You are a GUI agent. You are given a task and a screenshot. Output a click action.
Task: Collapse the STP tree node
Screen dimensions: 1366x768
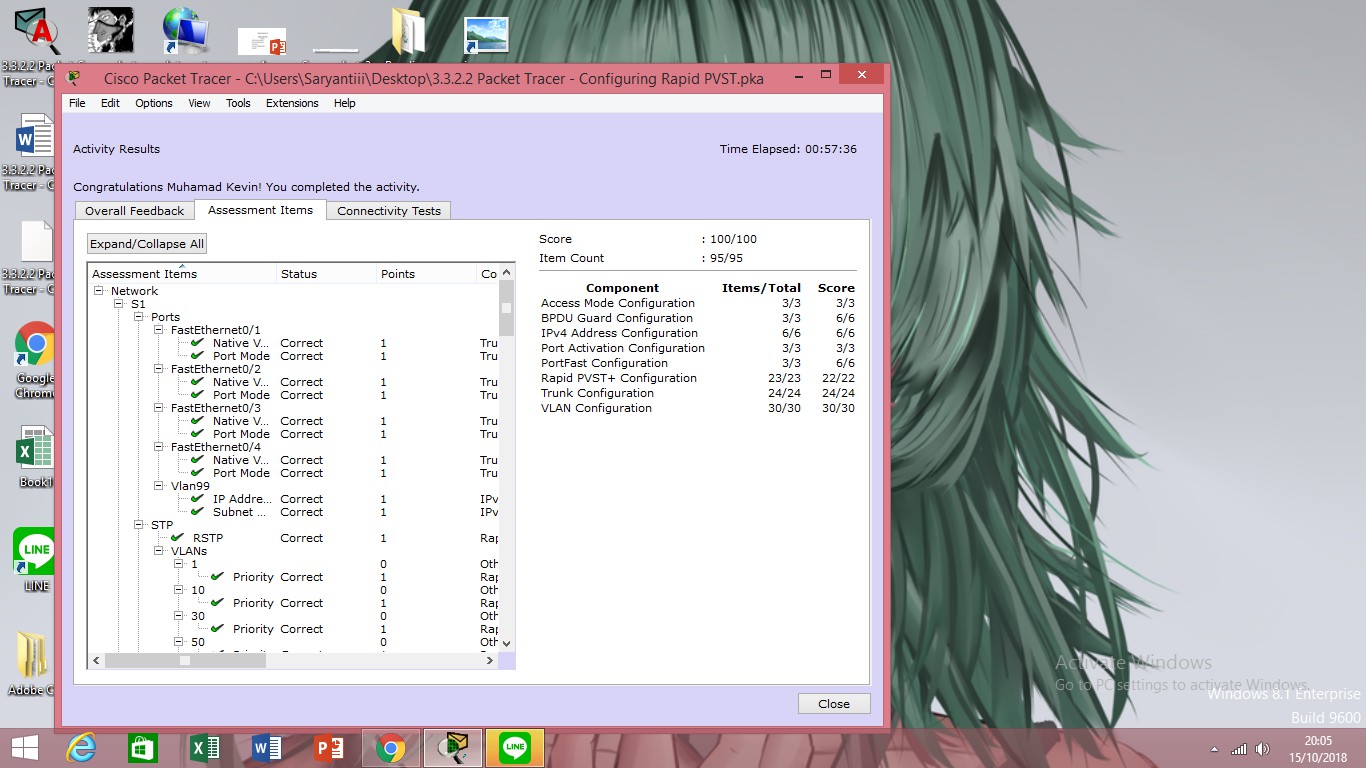click(140, 525)
